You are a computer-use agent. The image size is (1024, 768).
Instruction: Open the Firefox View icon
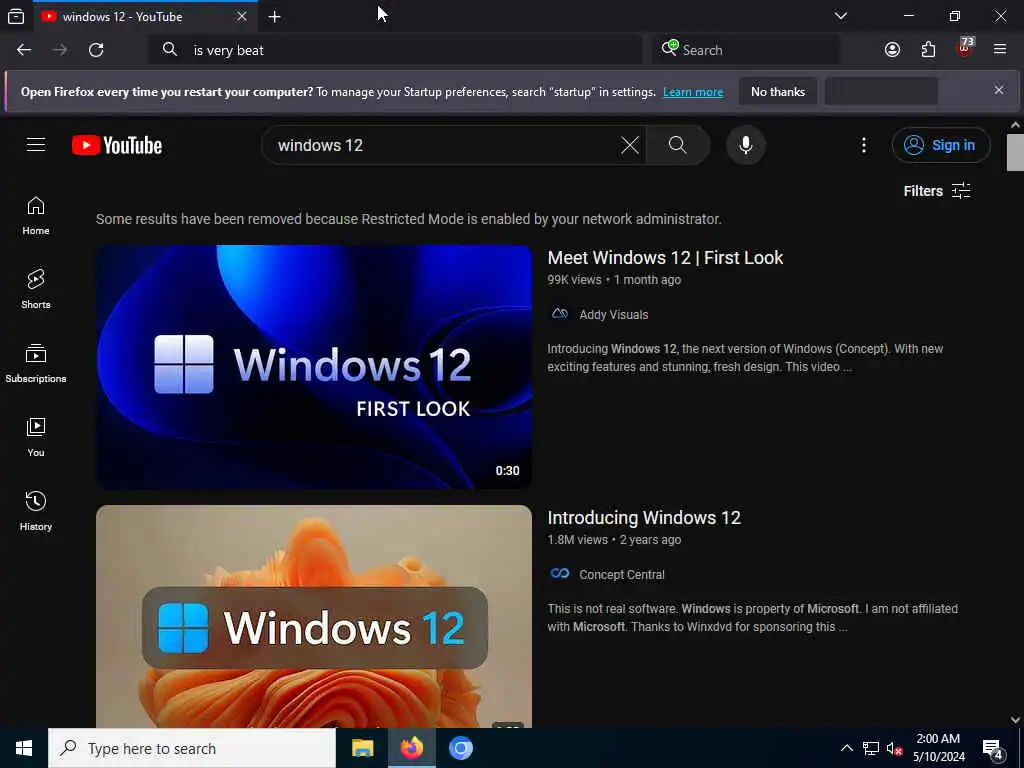coord(16,16)
